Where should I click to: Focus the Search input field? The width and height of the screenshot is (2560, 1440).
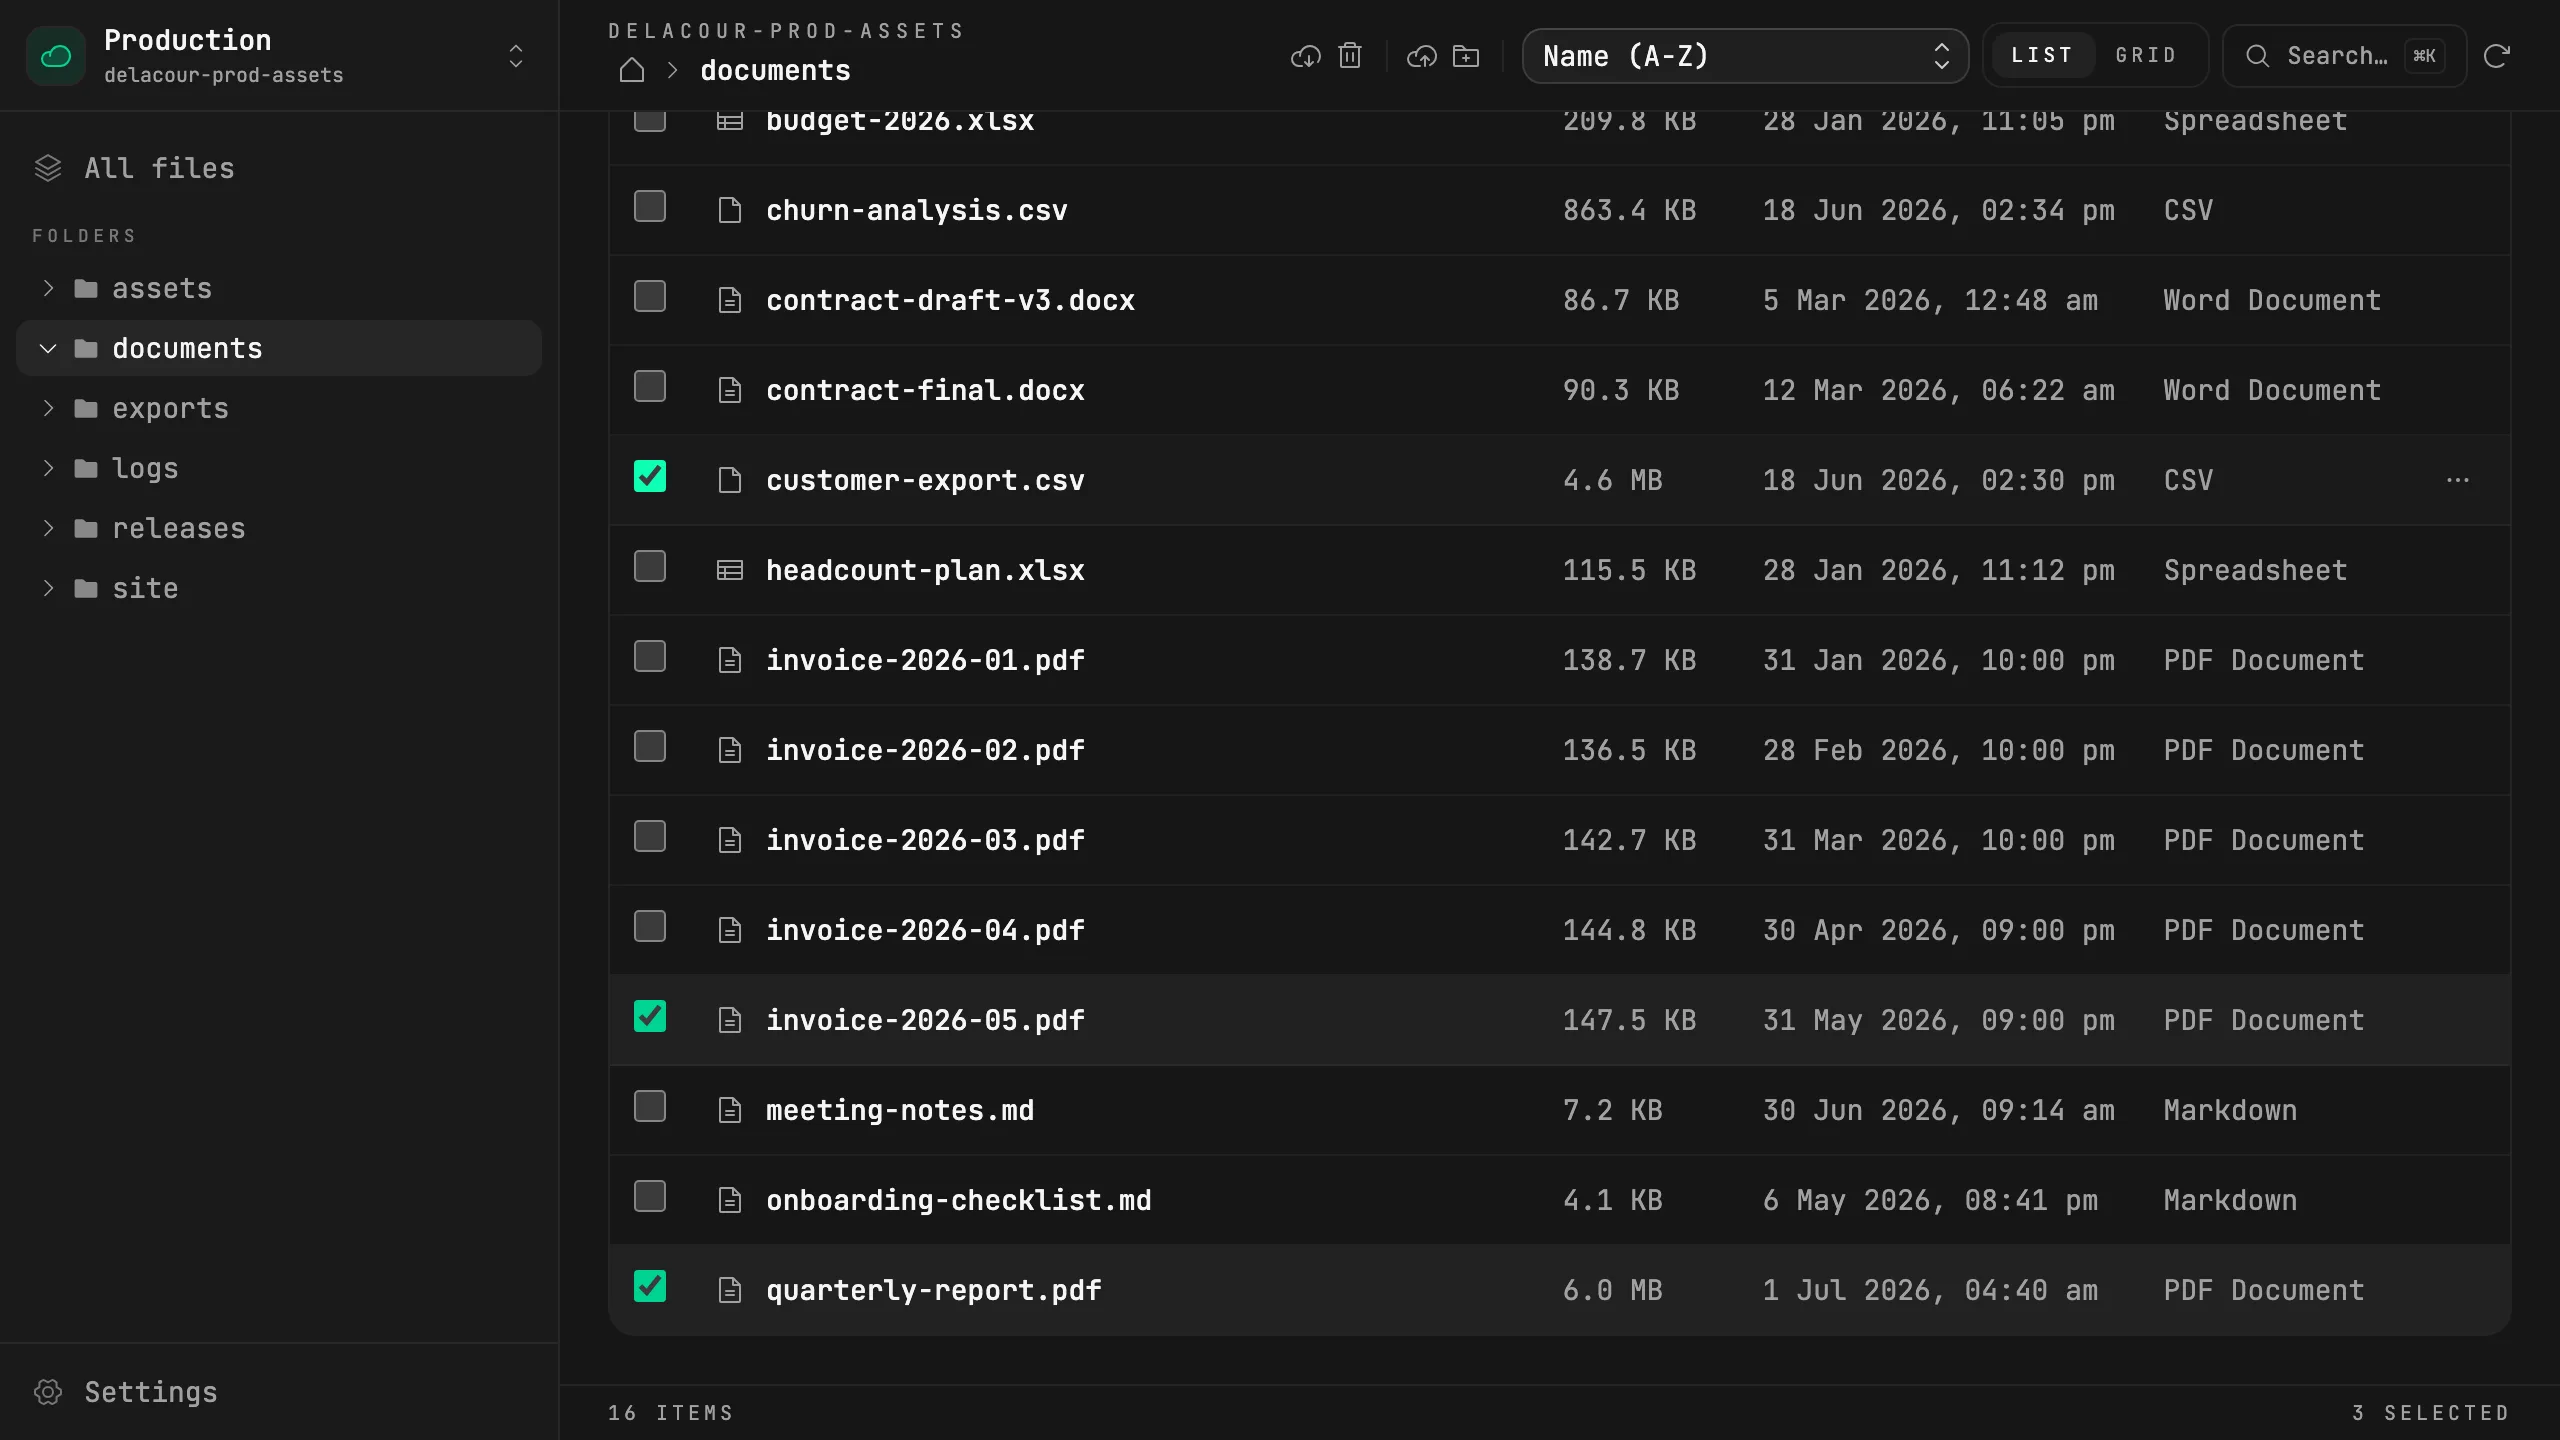(2344, 56)
